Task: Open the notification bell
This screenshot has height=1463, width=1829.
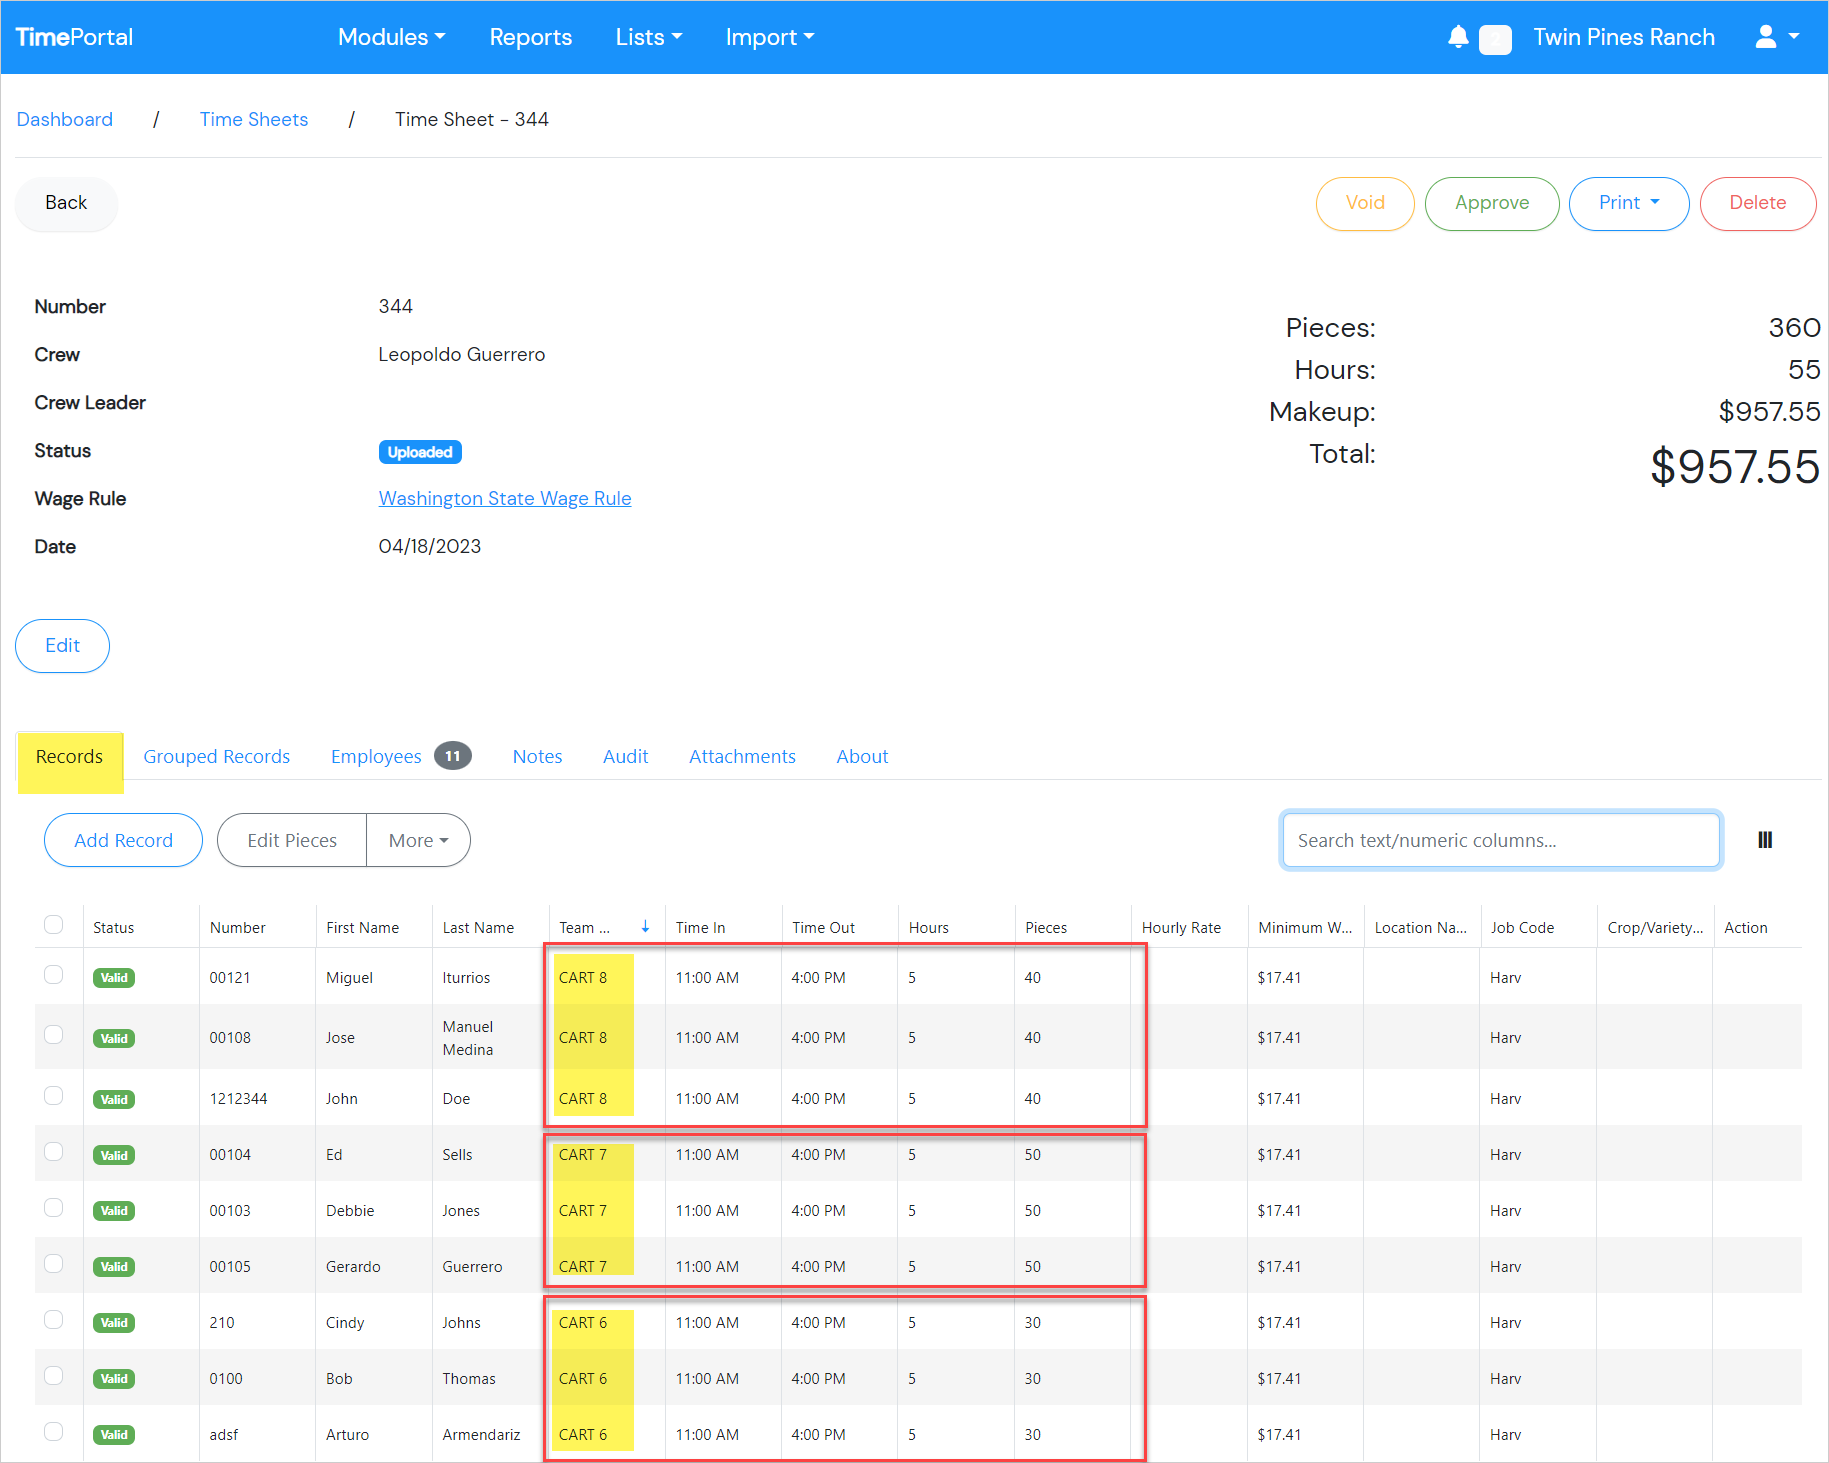Action: [x=1458, y=37]
